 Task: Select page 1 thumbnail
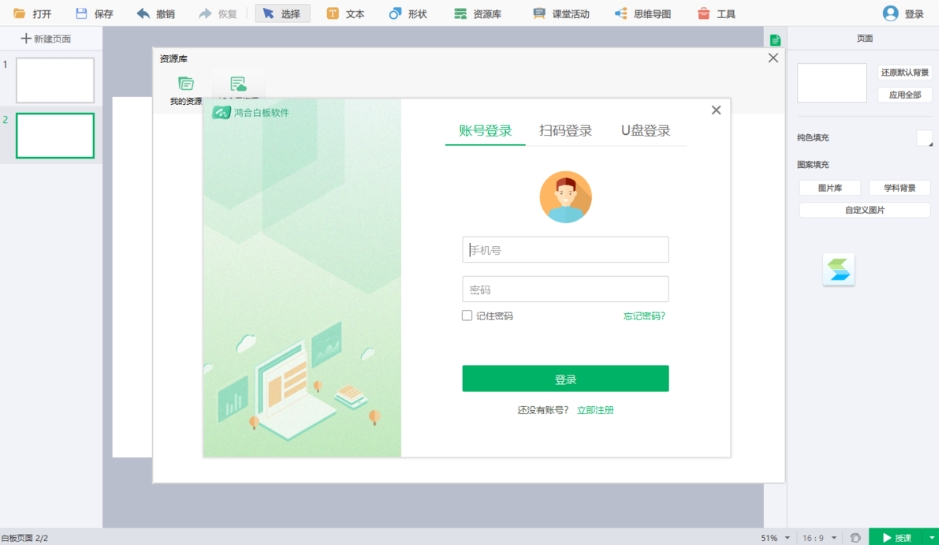55,80
